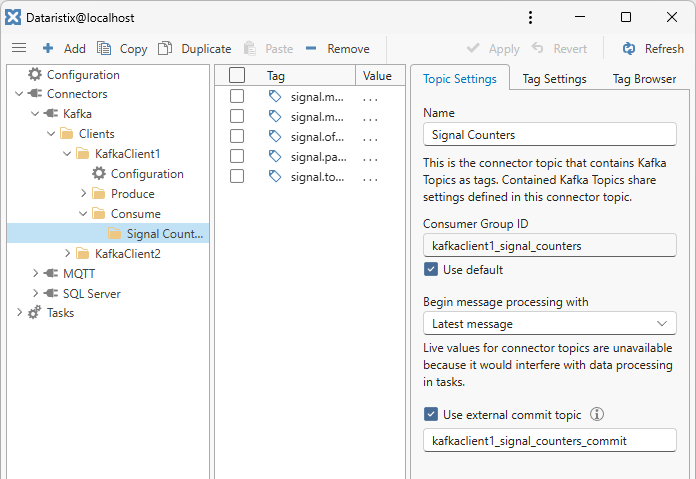Check the select-all checkbox in Tag header
This screenshot has width=696, height=479.
[x=237, y=75]
